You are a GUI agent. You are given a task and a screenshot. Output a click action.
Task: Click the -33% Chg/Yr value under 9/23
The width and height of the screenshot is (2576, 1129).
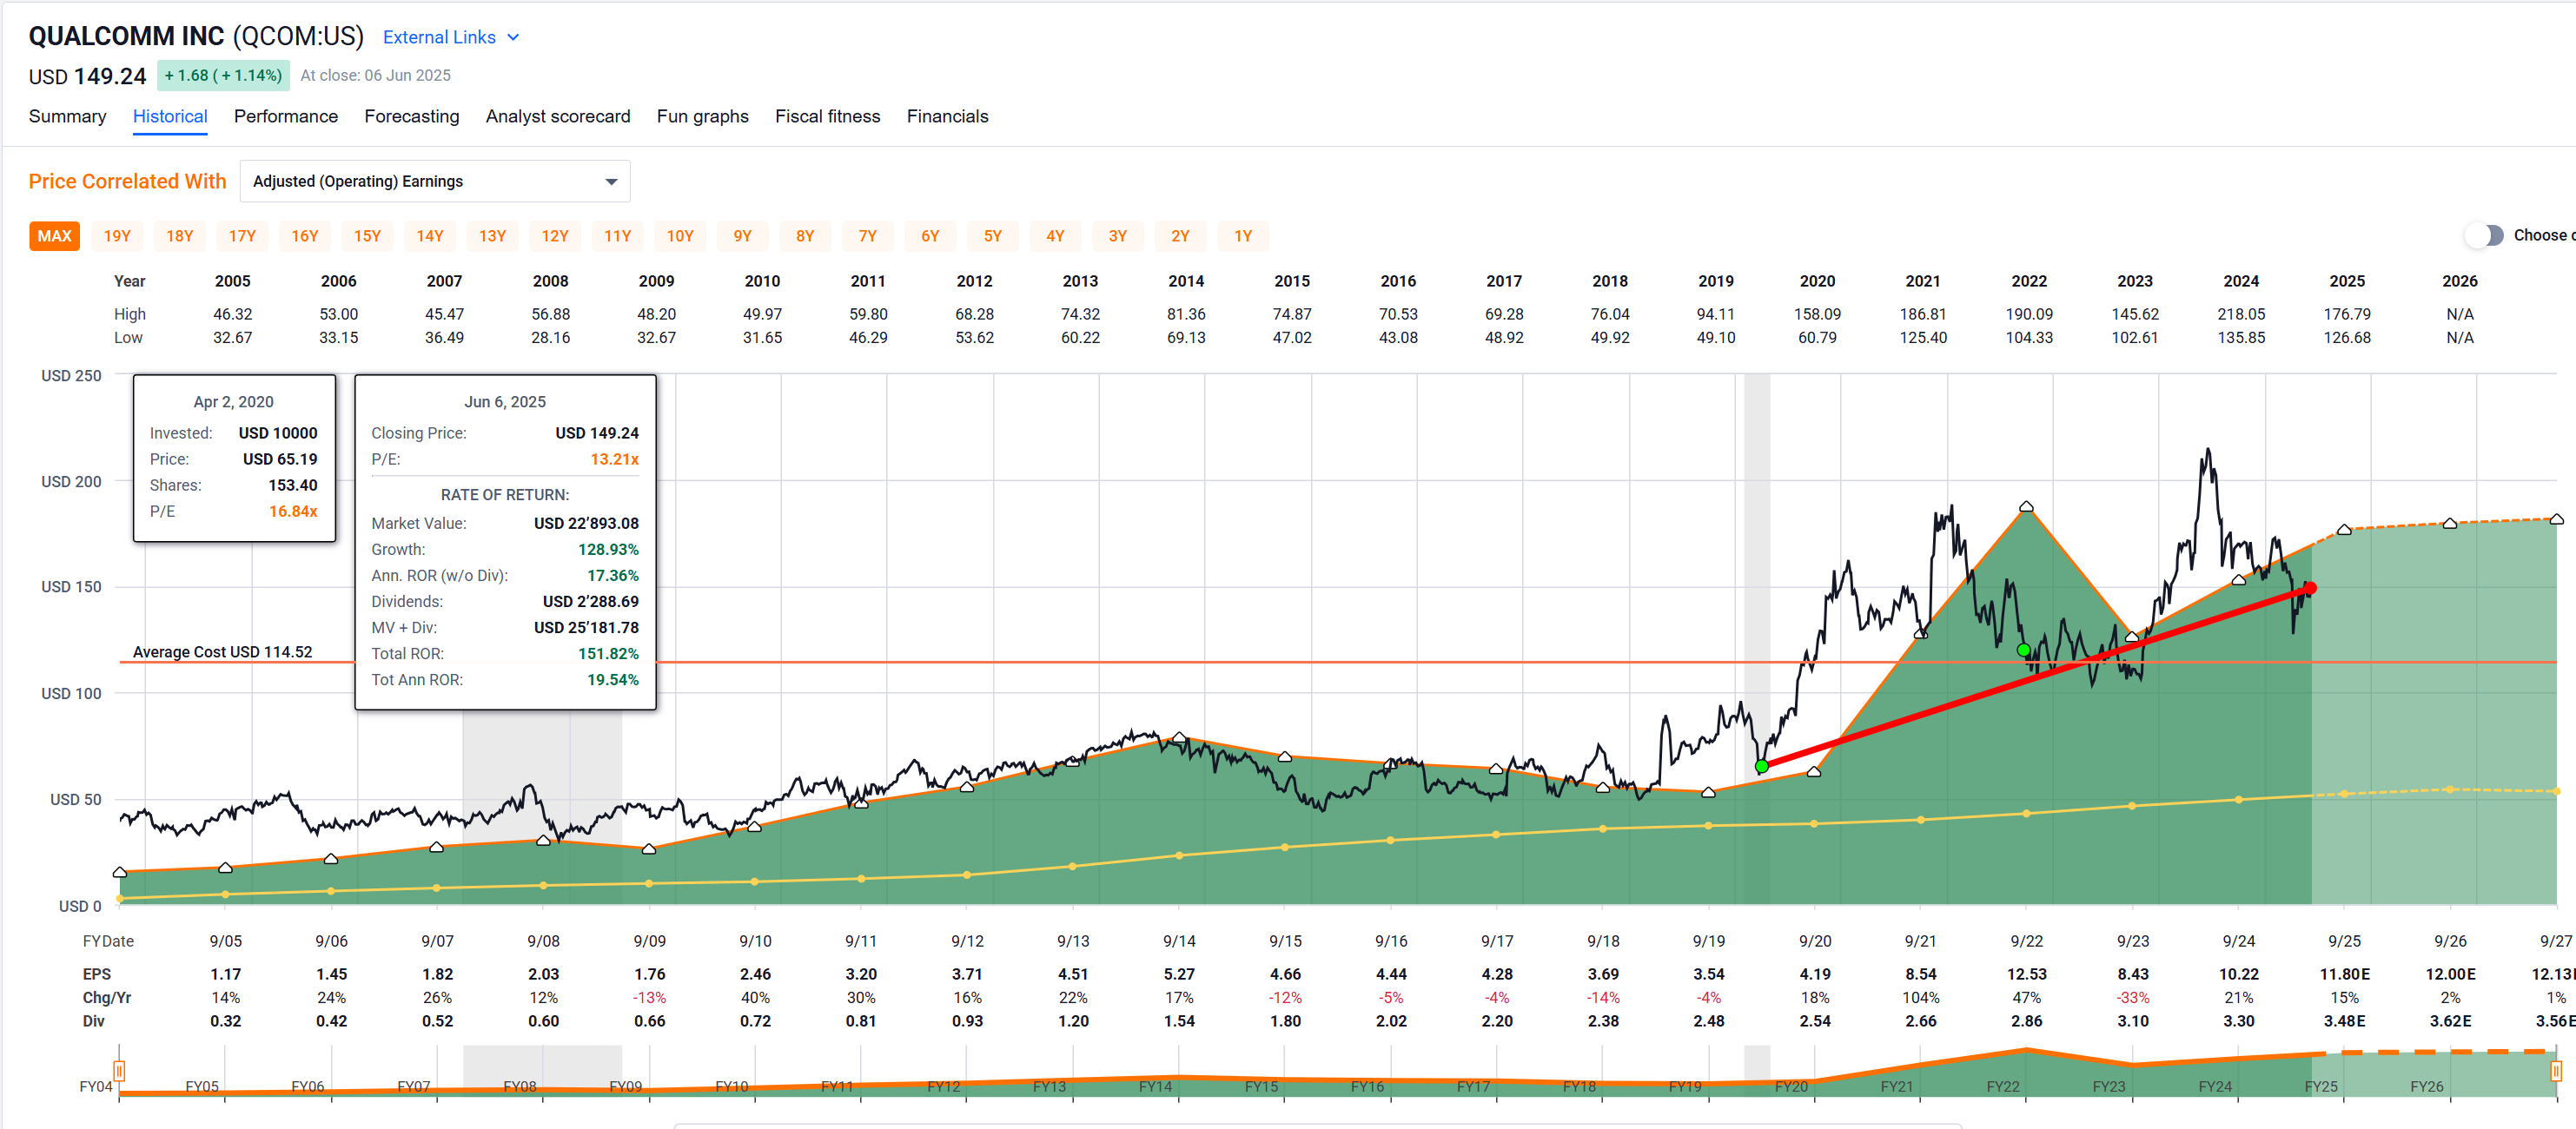2132,998
